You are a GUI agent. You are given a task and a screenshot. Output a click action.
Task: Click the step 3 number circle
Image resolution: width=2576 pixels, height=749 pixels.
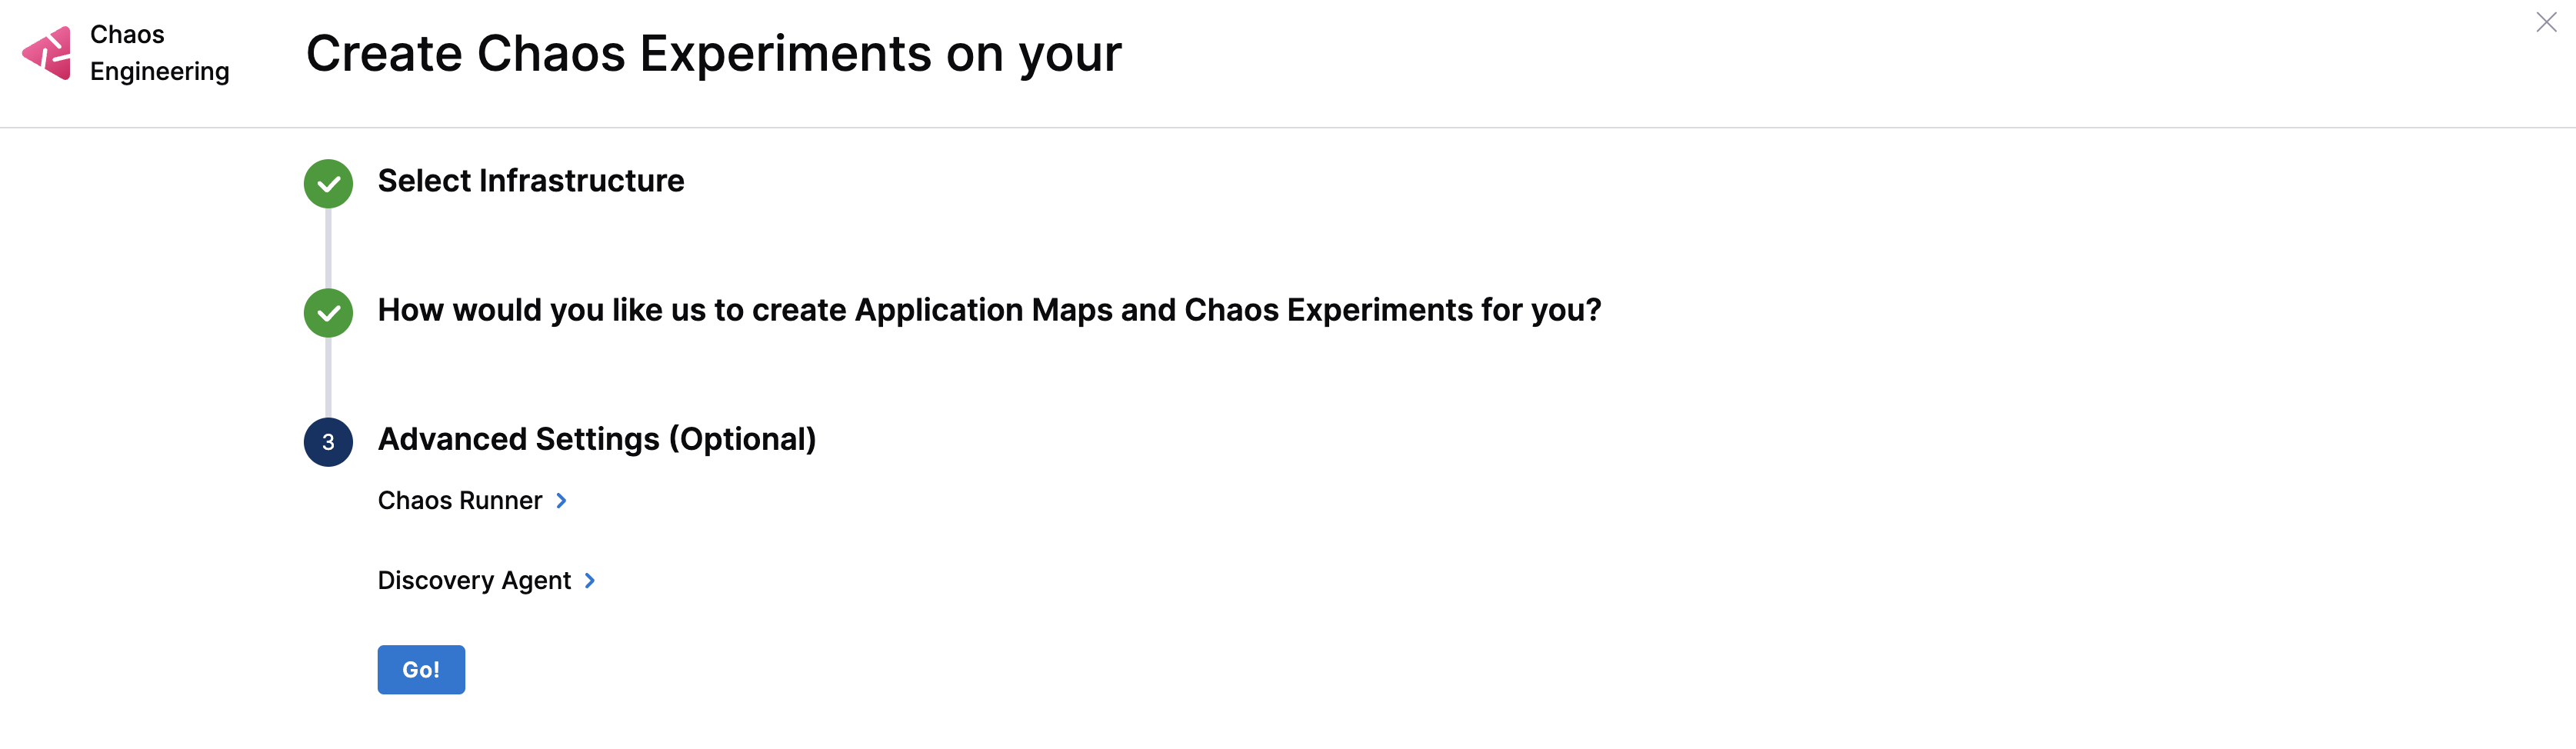(328, 442)
